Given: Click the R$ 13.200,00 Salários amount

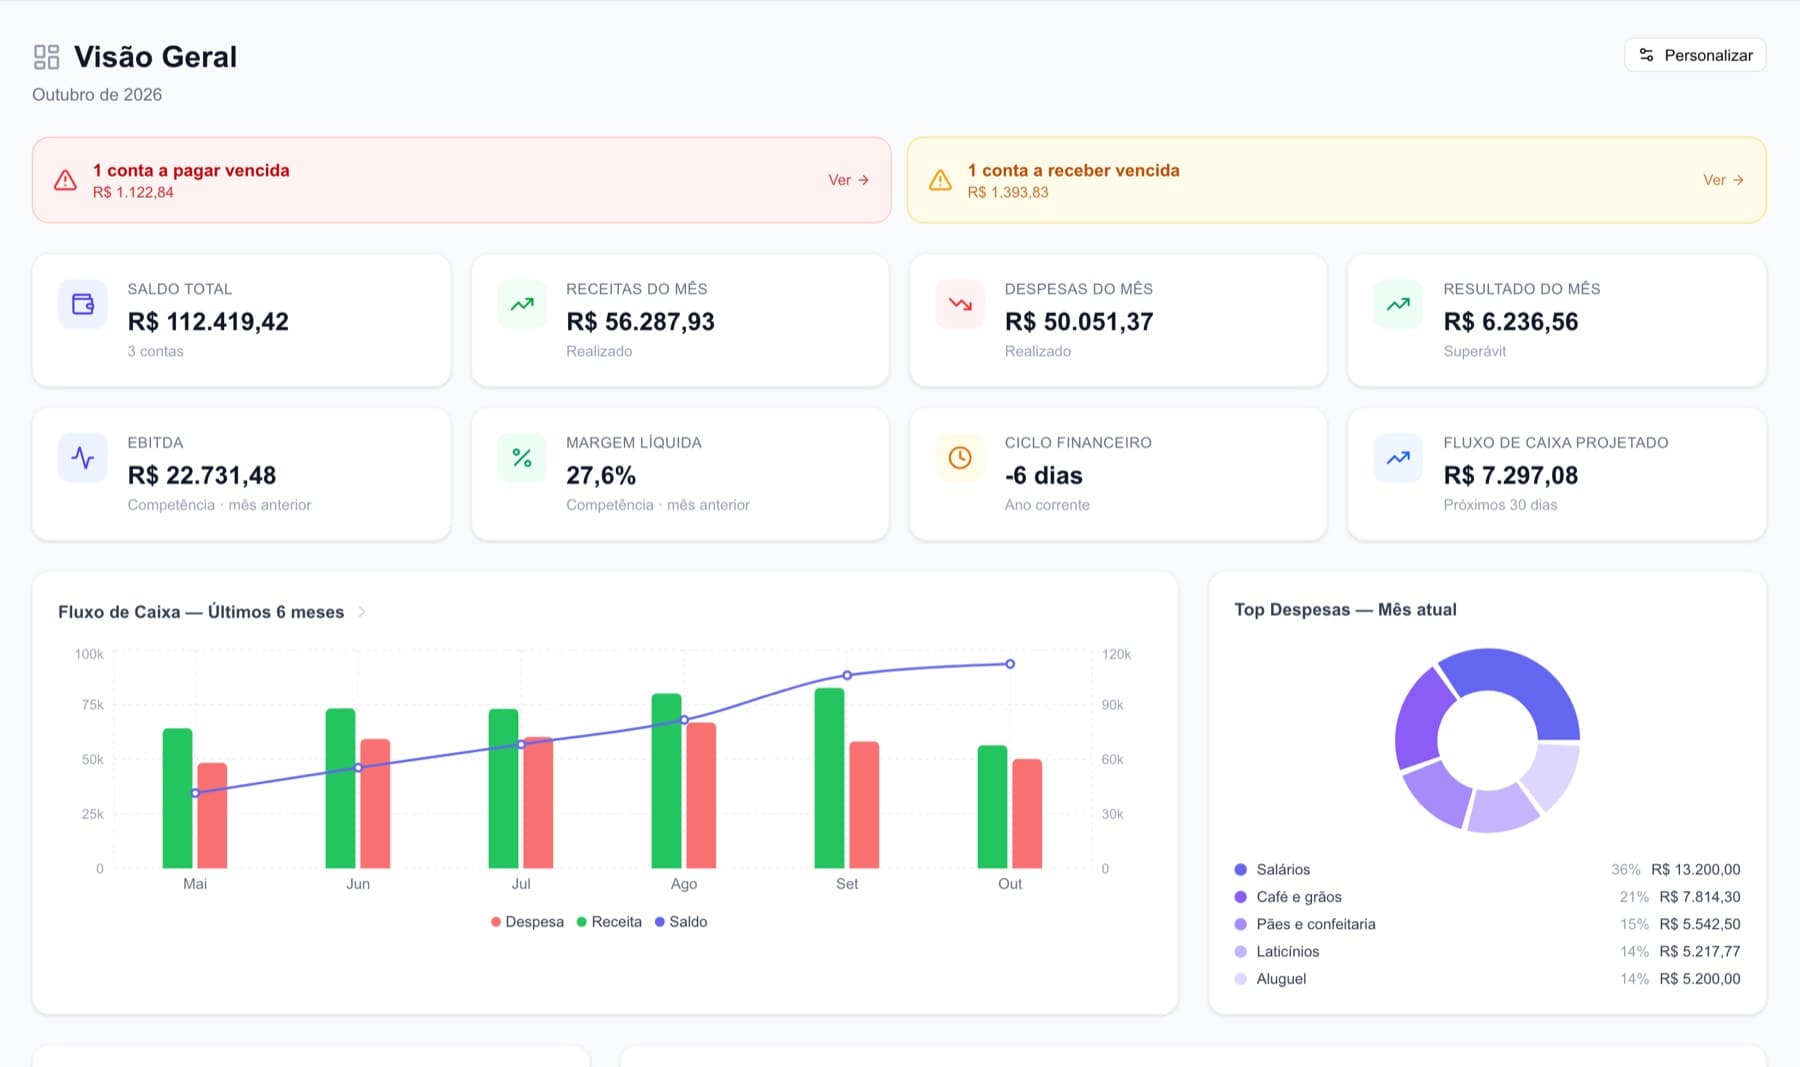Looking at the screenshot, I should (x=1695, y=870).
